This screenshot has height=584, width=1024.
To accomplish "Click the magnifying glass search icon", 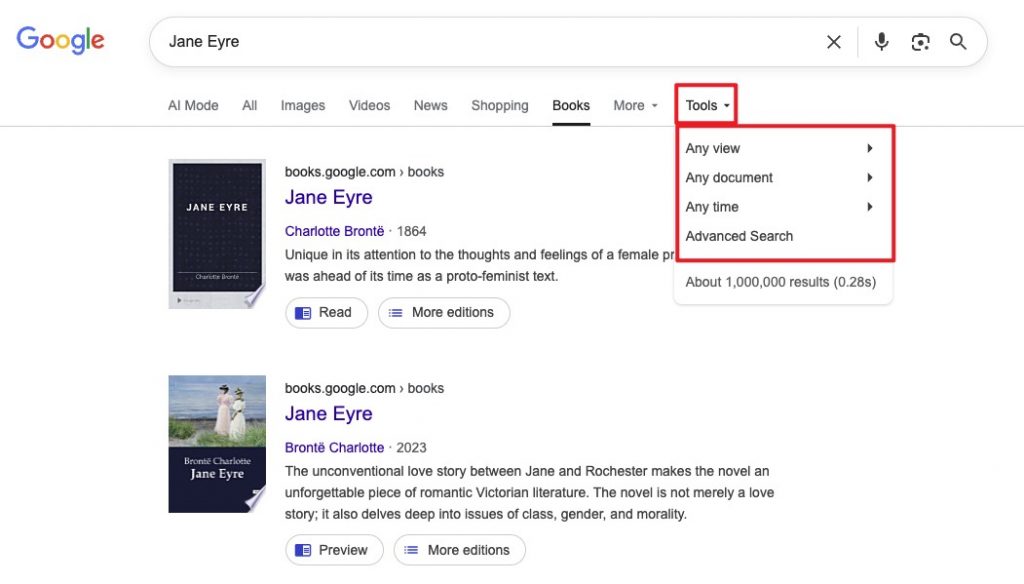I will [x=958, y=42].
